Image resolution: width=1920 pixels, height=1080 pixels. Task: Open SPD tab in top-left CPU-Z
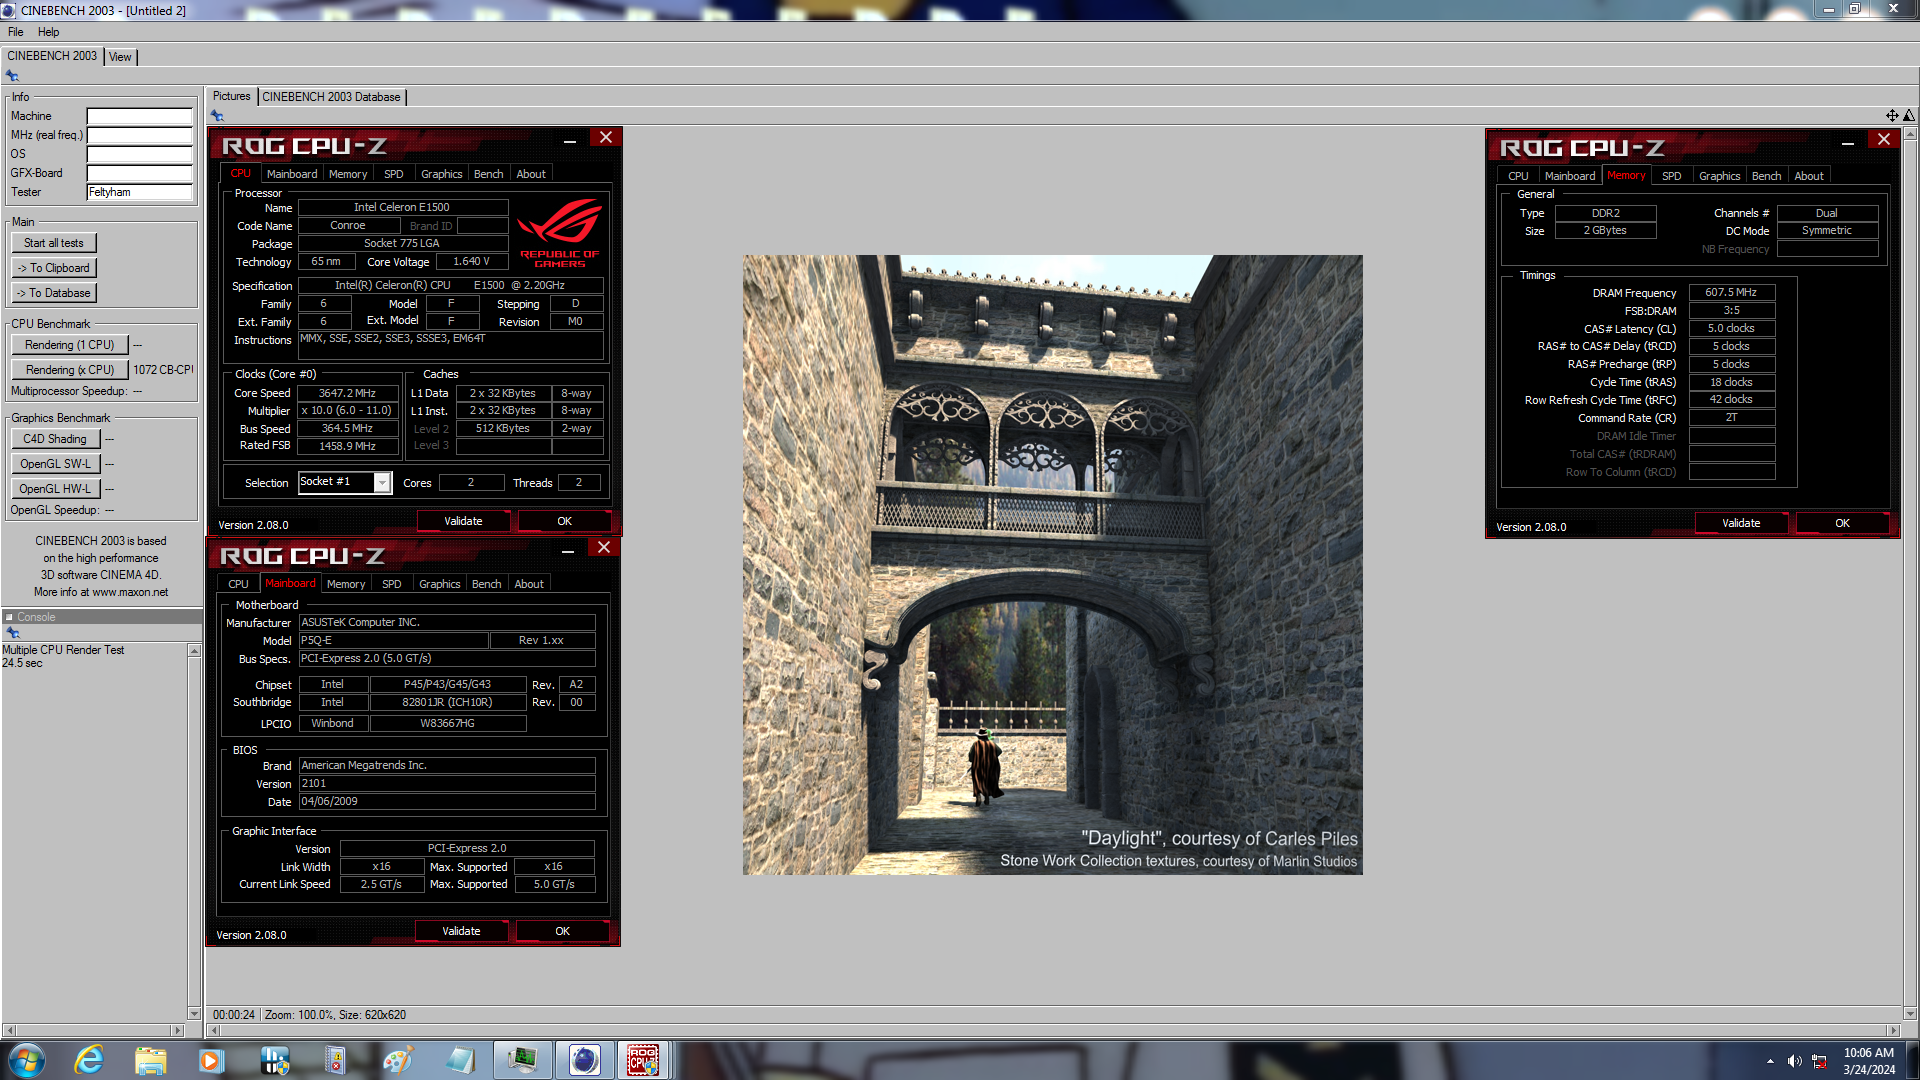click(394, 174)
